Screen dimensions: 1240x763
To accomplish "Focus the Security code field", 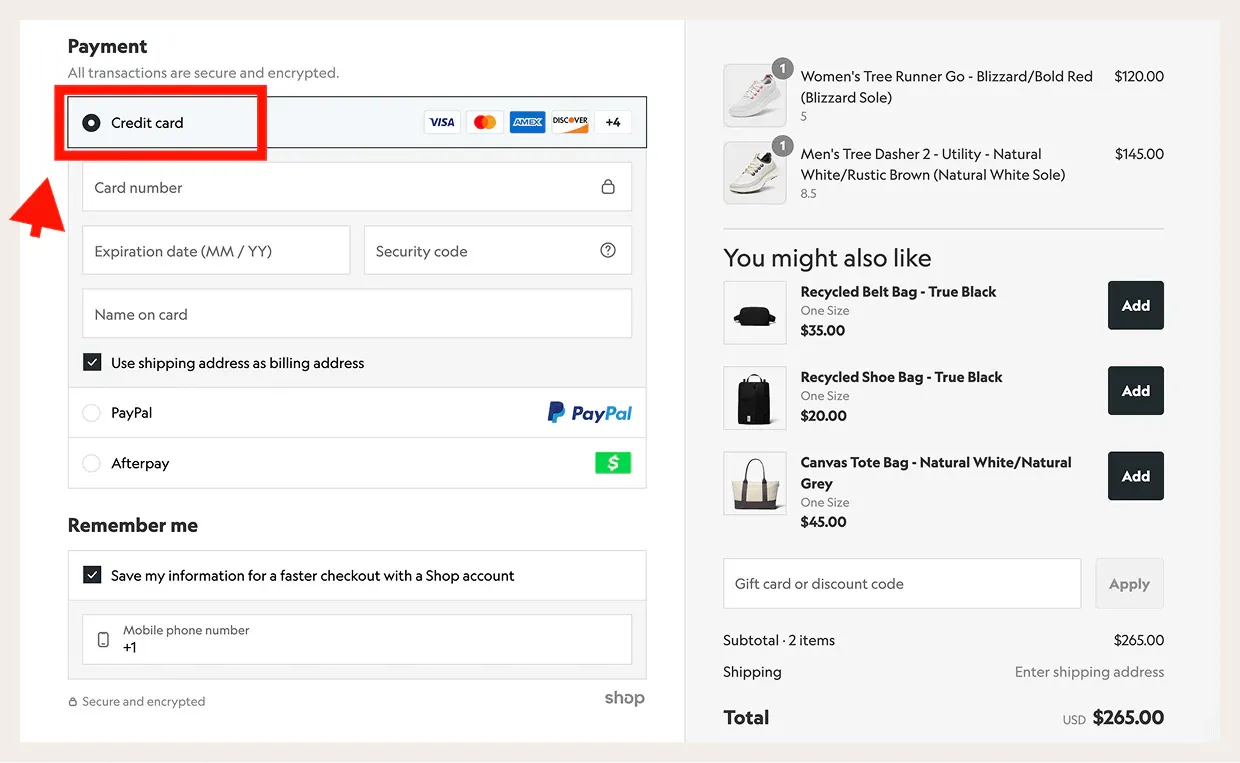I will pos(498,250).
